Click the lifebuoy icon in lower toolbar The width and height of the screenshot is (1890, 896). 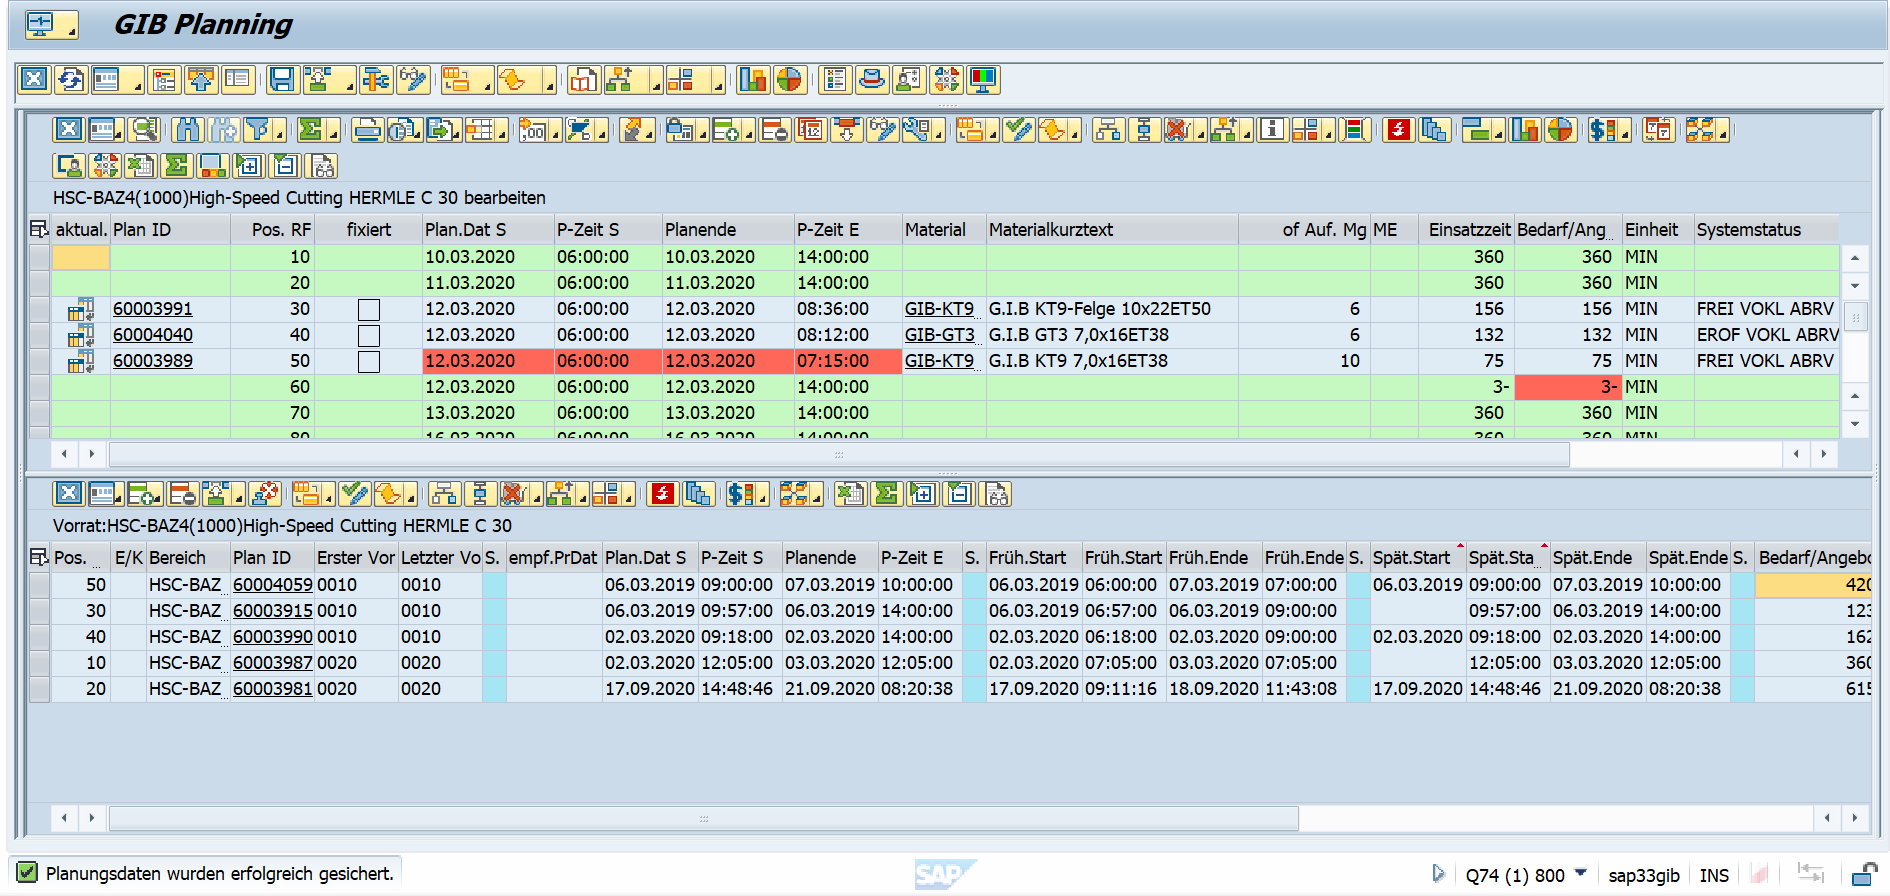point(265,494)
